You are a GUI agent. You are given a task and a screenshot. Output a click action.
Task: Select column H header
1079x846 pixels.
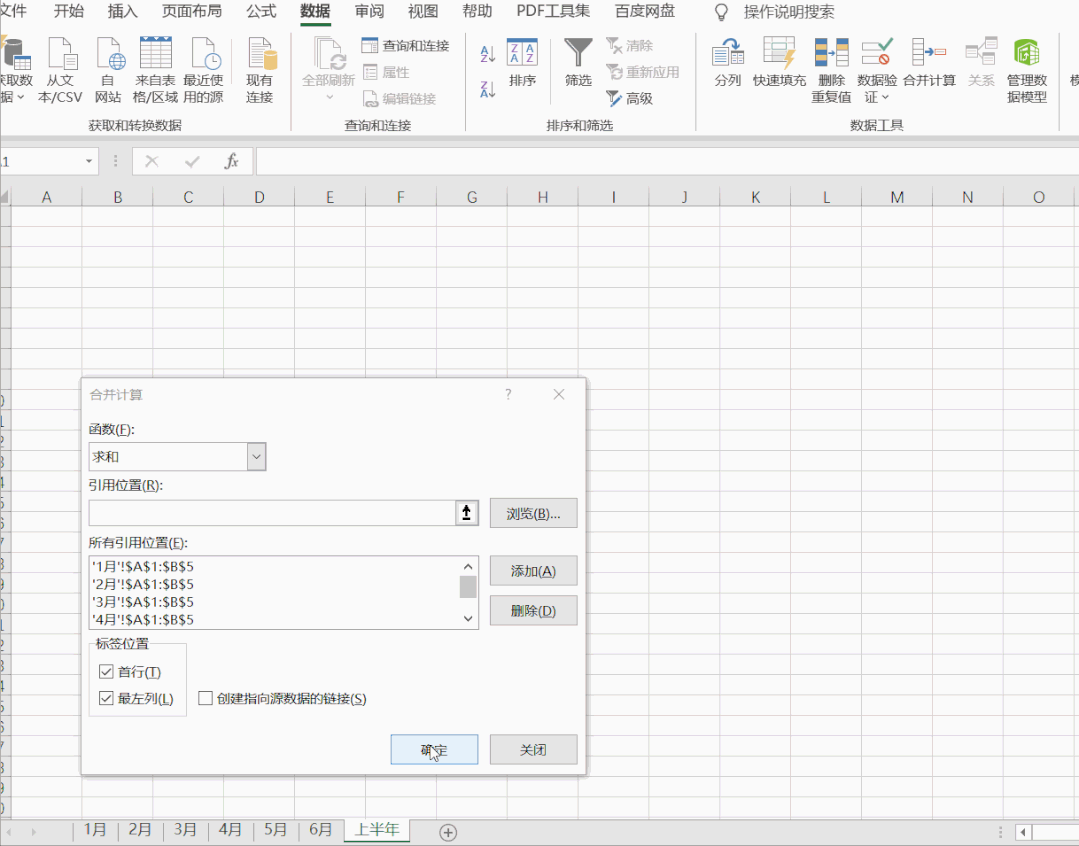[x=542, y=197]
